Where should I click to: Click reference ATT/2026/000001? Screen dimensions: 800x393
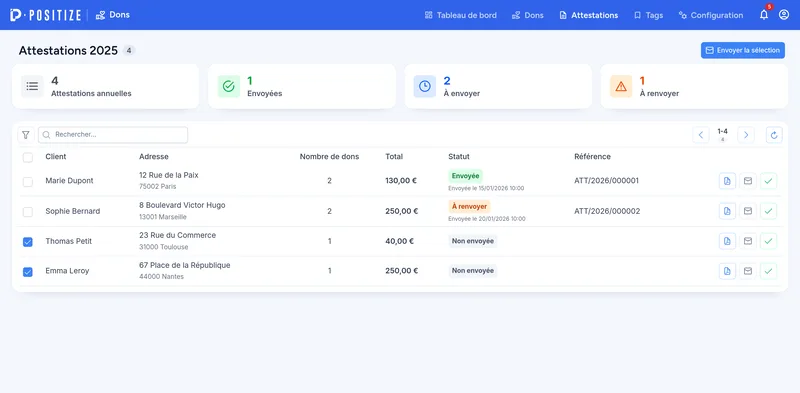coord(607,181)
